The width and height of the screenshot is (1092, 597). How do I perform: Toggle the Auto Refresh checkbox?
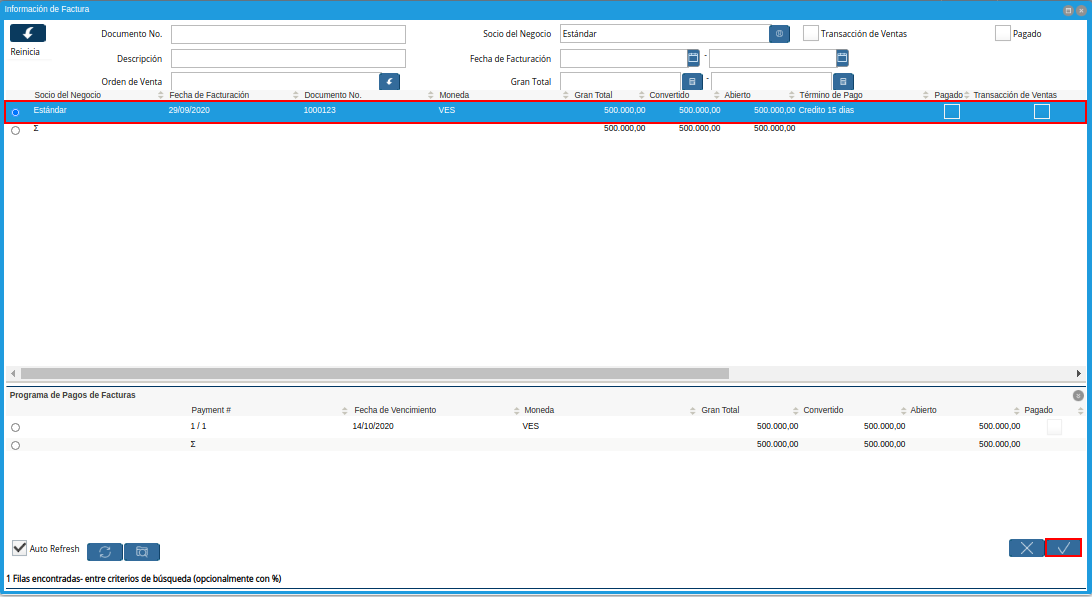pyautogui.click(x=20, y=548)
